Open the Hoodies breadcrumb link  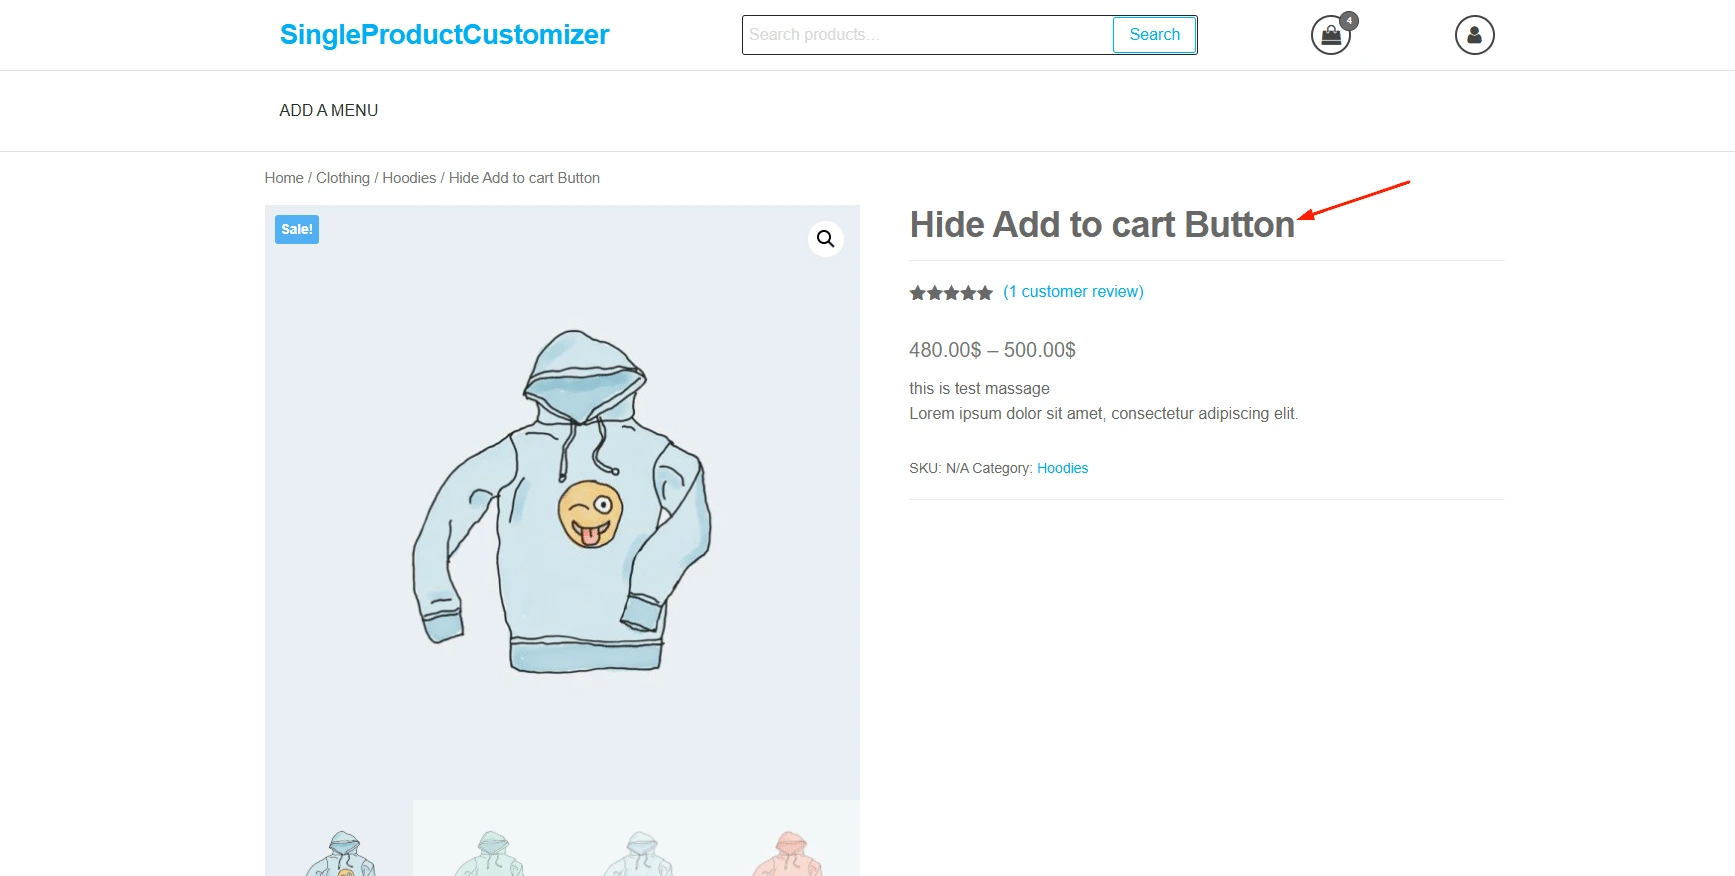pos(409,178)
